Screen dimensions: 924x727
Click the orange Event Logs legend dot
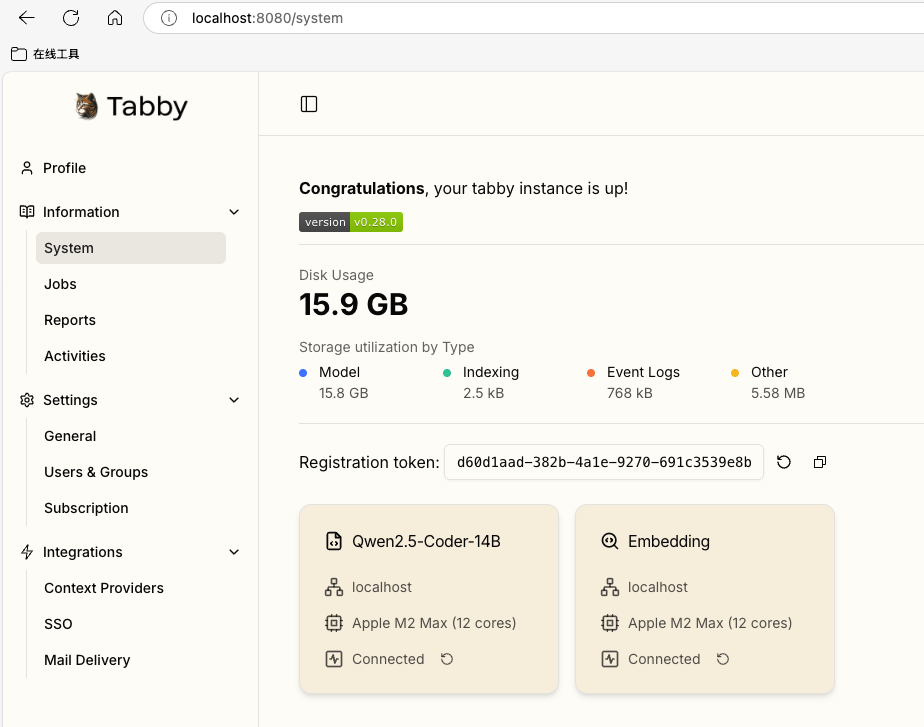590,372
